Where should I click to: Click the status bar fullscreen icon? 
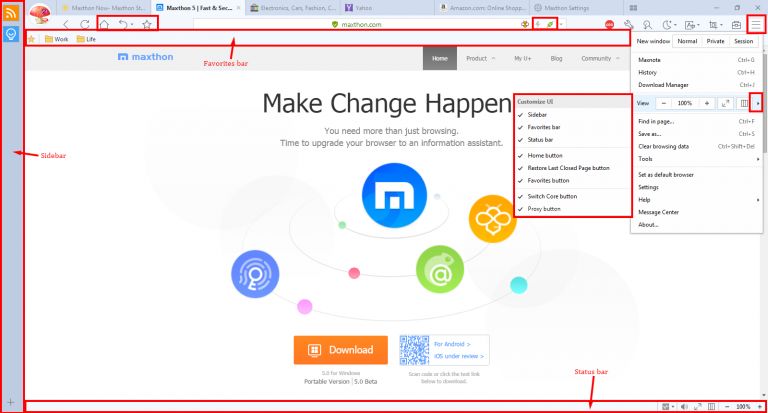click(x=697, y=407)
